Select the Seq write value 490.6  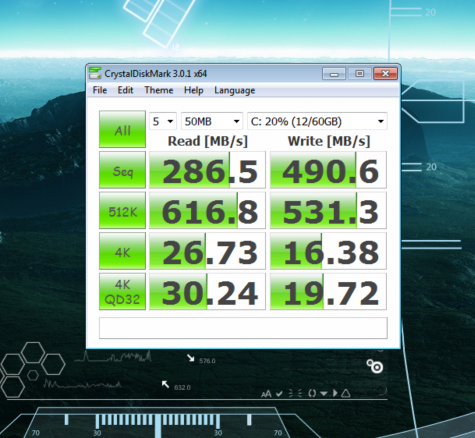pyautogui.click(x=328, y=170)
